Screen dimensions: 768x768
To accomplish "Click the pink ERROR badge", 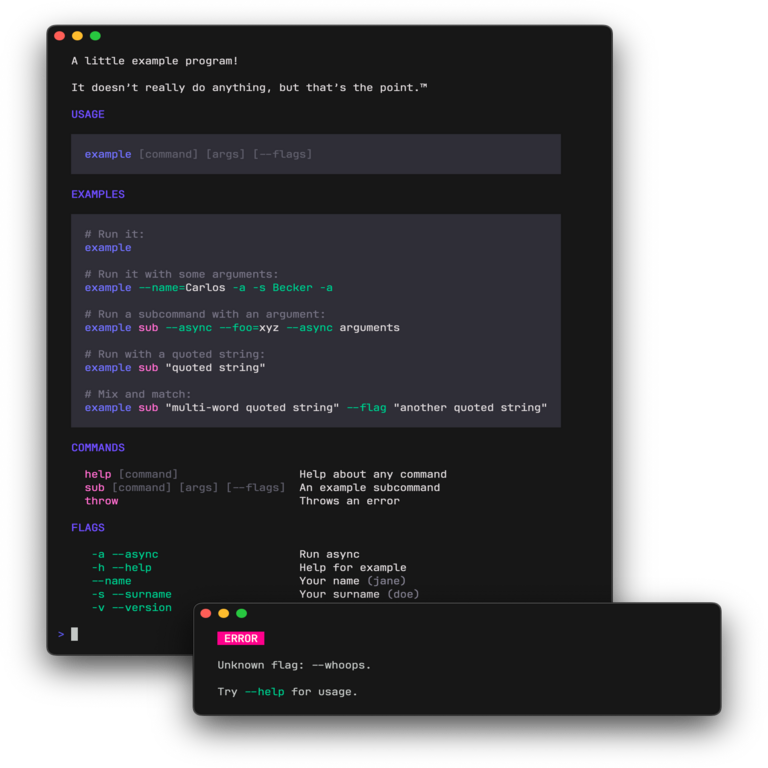I will coord(240,638).
